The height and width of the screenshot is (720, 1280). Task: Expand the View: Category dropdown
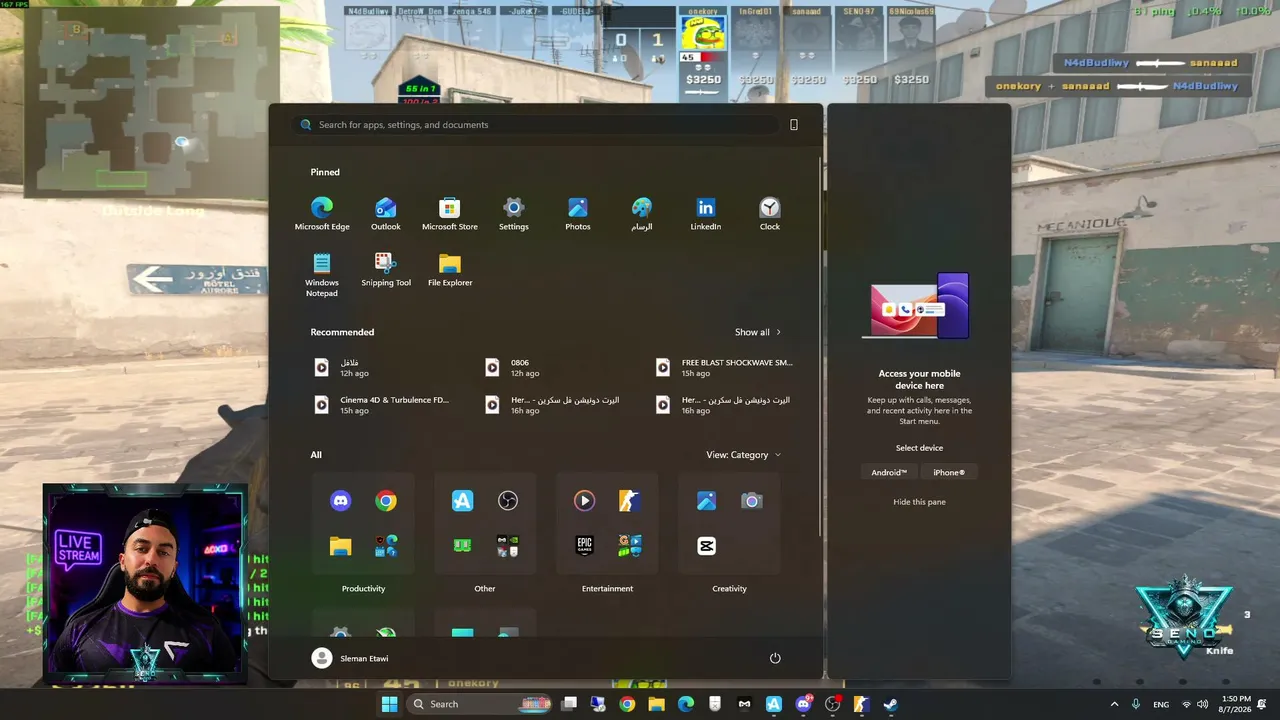click(x=744, y=455)
